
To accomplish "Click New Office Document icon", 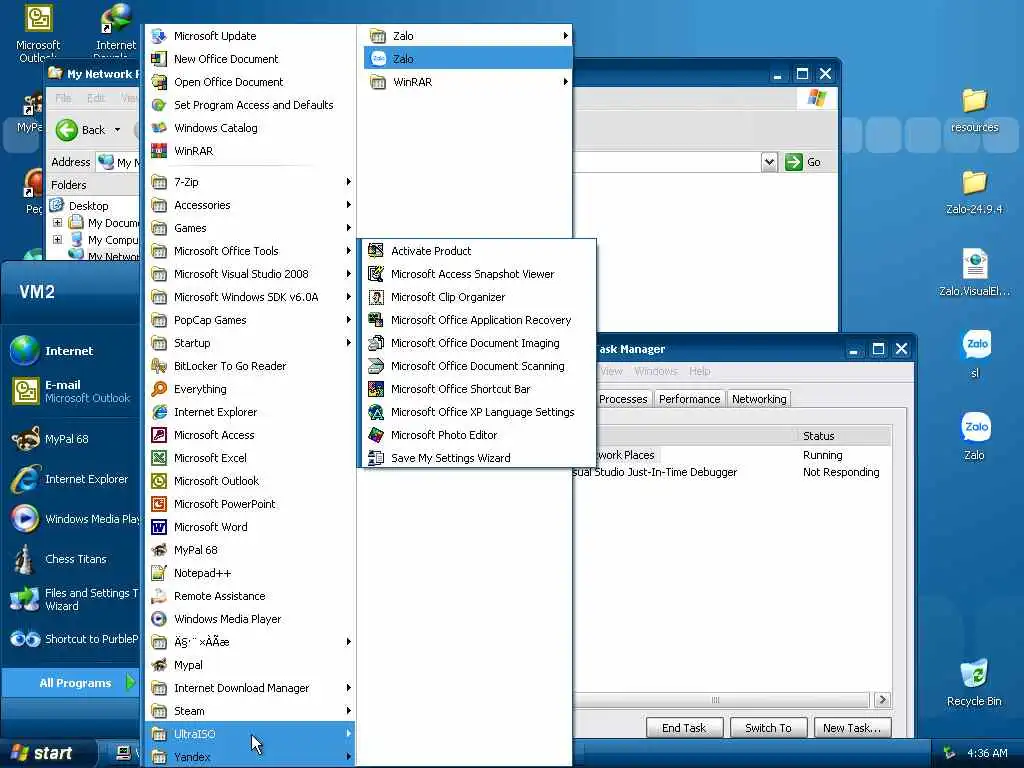I will click(x=159, y=59).
